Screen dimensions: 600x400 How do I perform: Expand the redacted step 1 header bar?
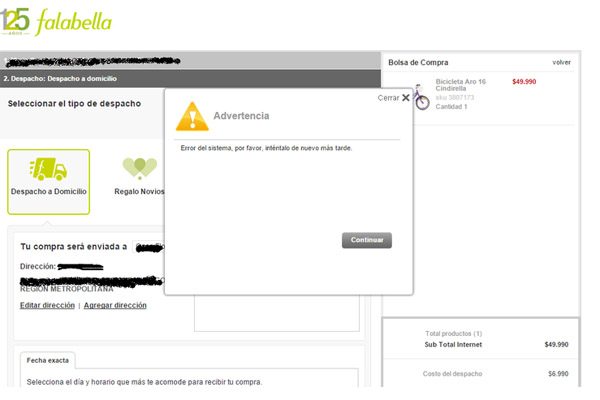190,60
